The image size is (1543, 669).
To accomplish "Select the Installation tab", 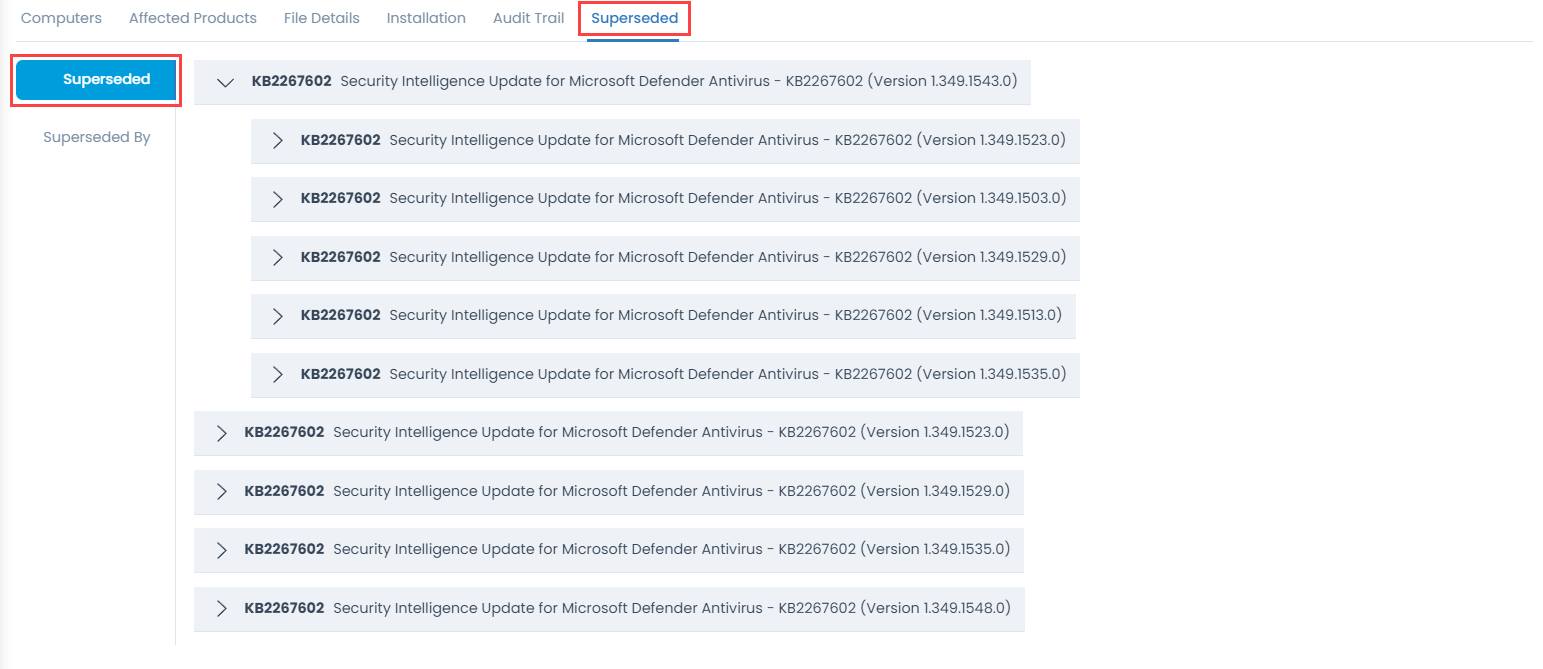I will pos(426,18).
